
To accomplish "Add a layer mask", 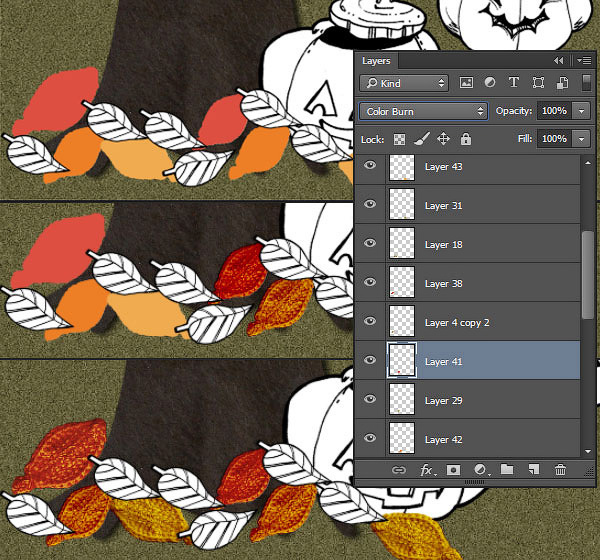I will [x=453, y=470].
